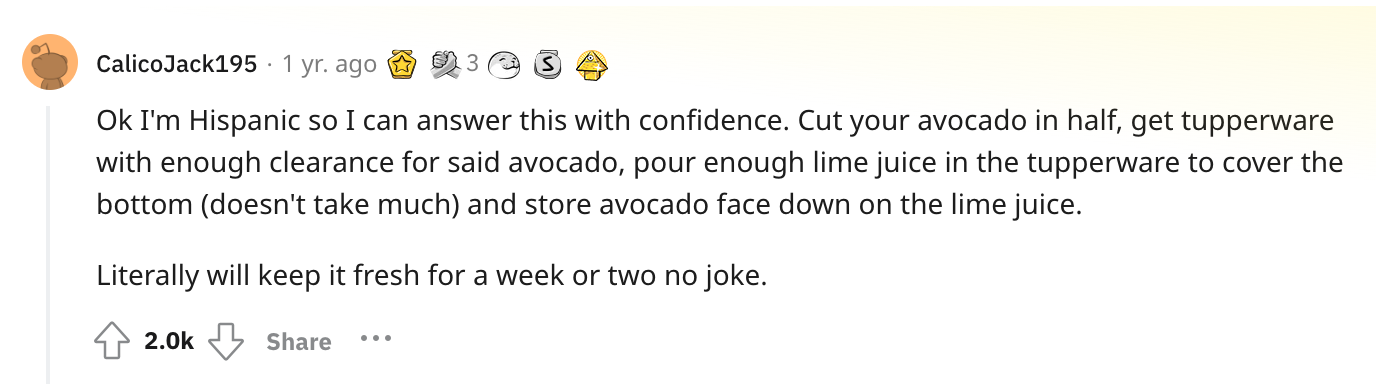Image resolution: width=1376 pixels, height=384 pixels.
Task: Click the yellow pyramid eye award icon
Action: pos(591,65)
